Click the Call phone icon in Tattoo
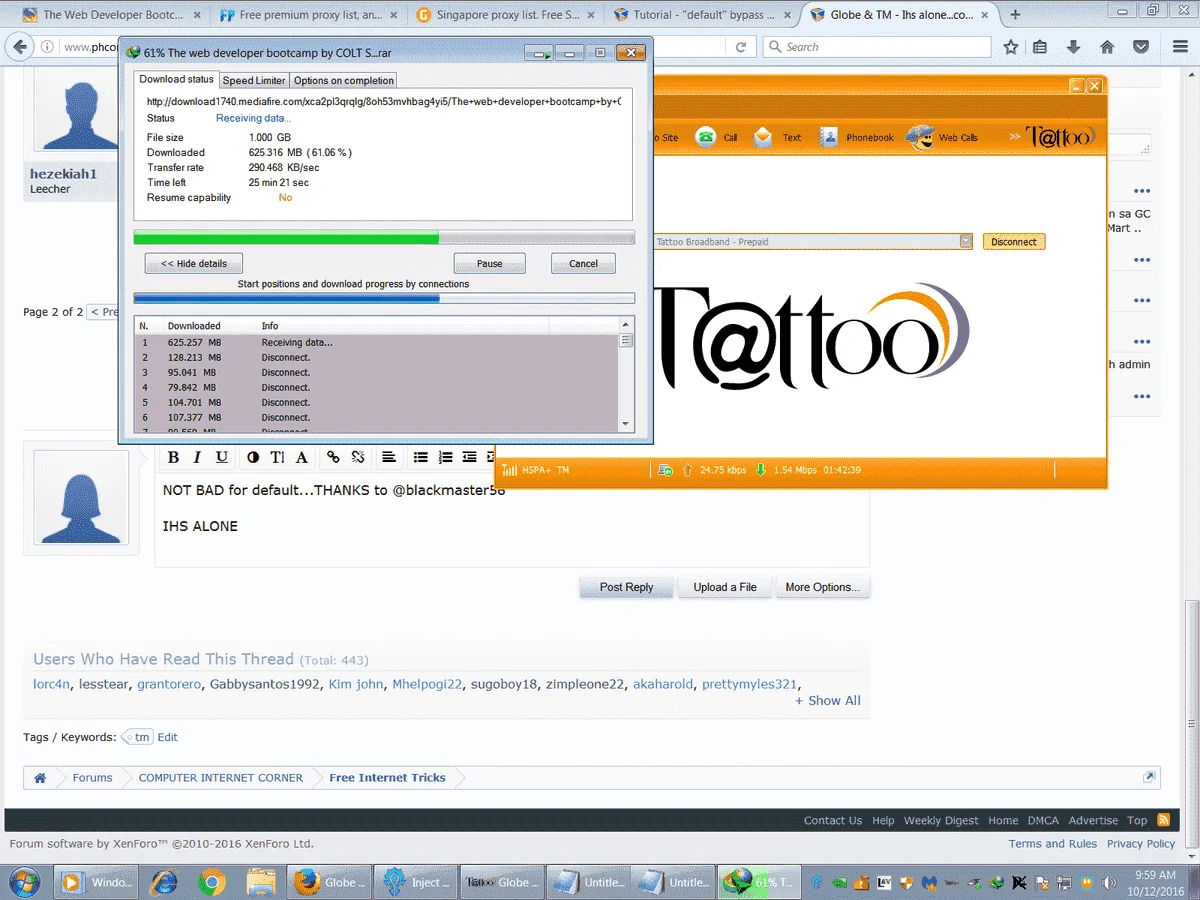Image resolution: width=1200 pixels, height=900 pixels. click(707, 137)
